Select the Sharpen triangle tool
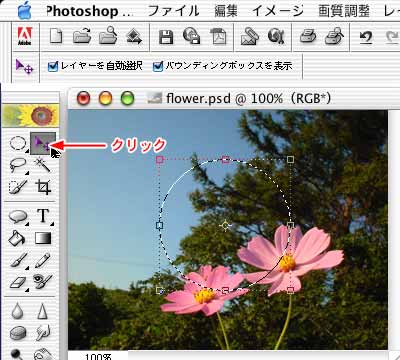 (42, 311)
